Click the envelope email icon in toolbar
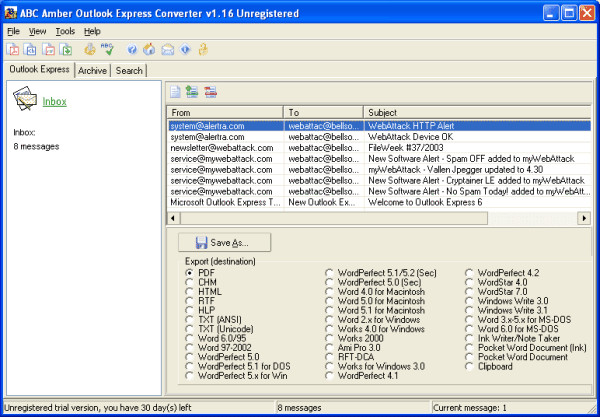600x417 pixels. point(168,49)
